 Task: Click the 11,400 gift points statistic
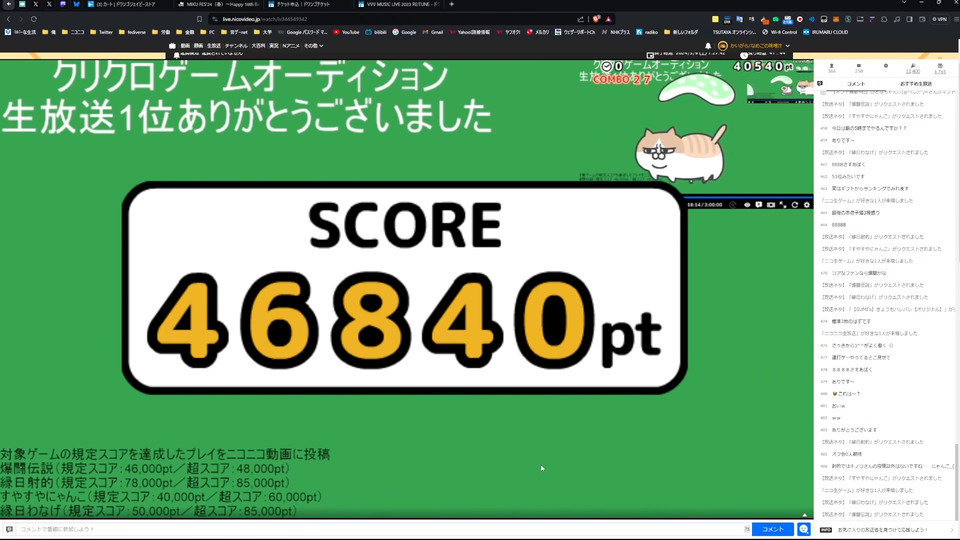[912, 68]
